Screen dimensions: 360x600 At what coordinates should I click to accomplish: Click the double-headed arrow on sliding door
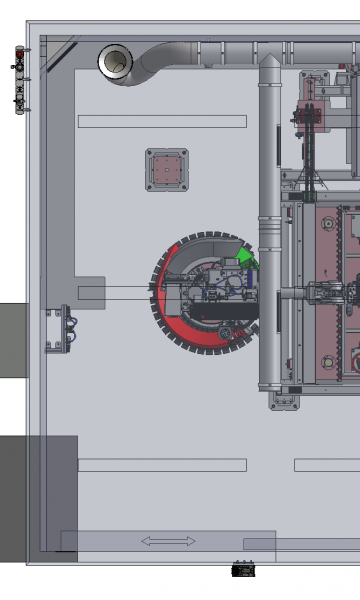168,541
